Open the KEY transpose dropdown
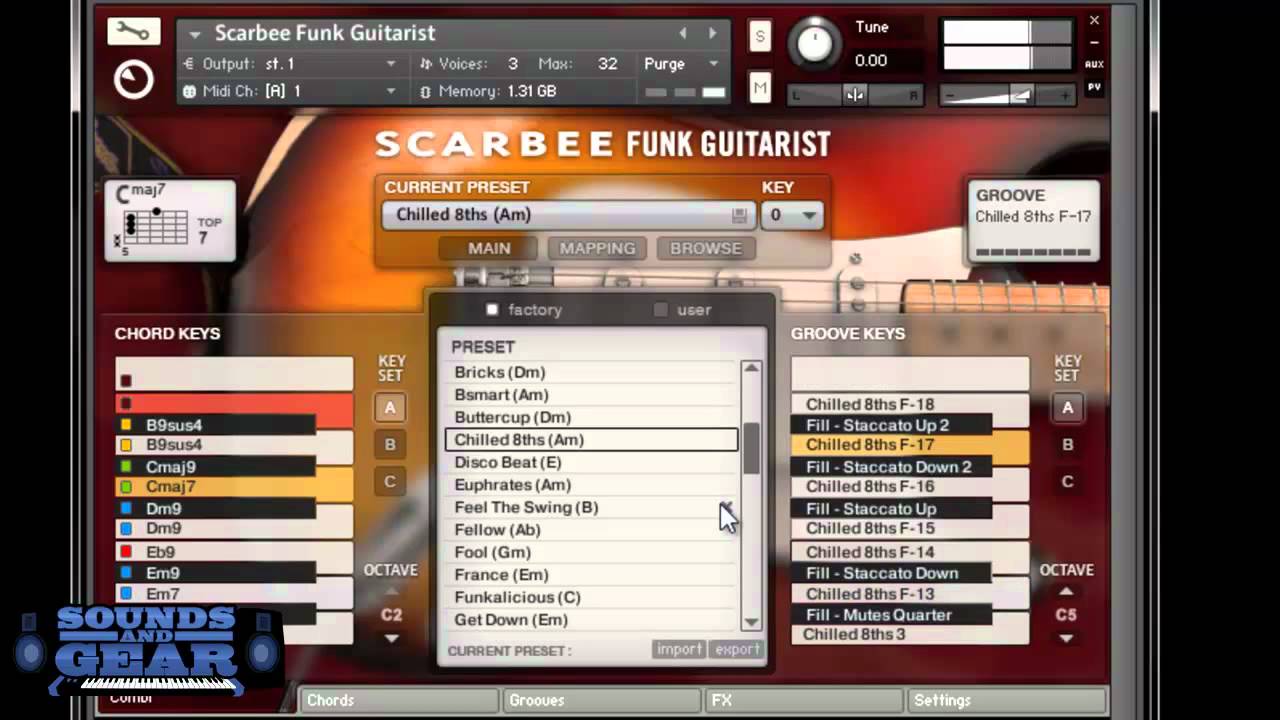Screen dimensions: 1280x720 [x=792, y=215]
